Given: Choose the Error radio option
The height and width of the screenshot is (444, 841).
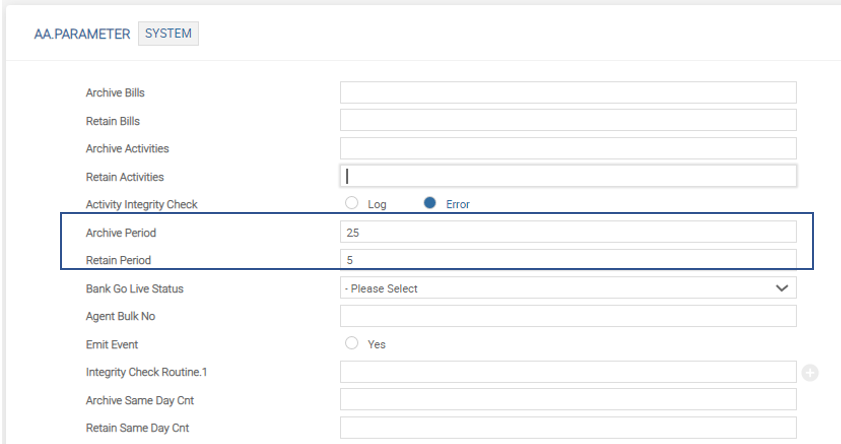Looking at the screenshot, I should pos(430,204).
